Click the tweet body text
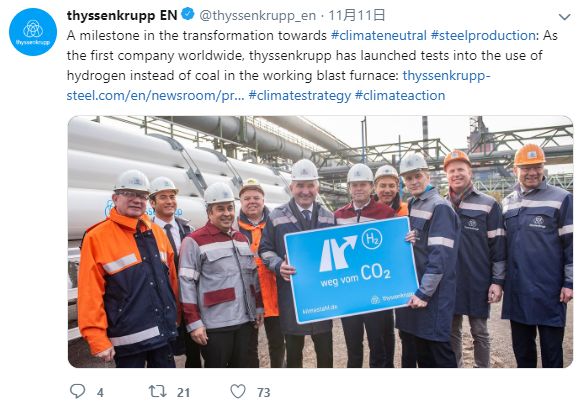 [312, 65]
